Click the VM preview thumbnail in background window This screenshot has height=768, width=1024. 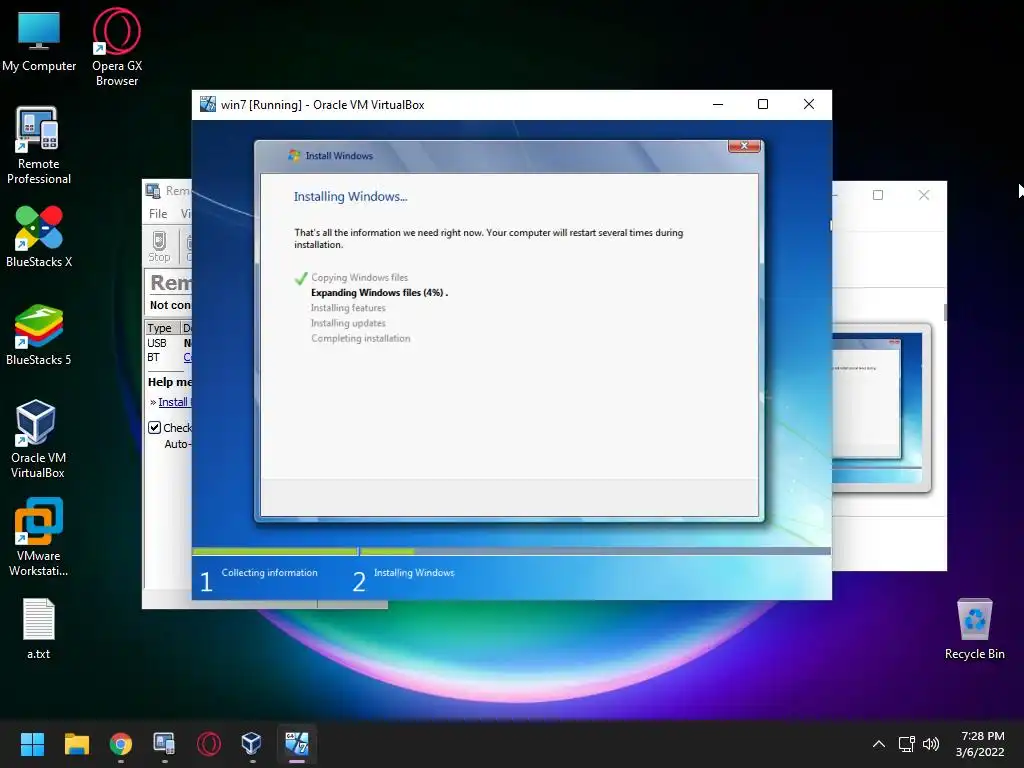pyautogui.click(x=880, y=408)
